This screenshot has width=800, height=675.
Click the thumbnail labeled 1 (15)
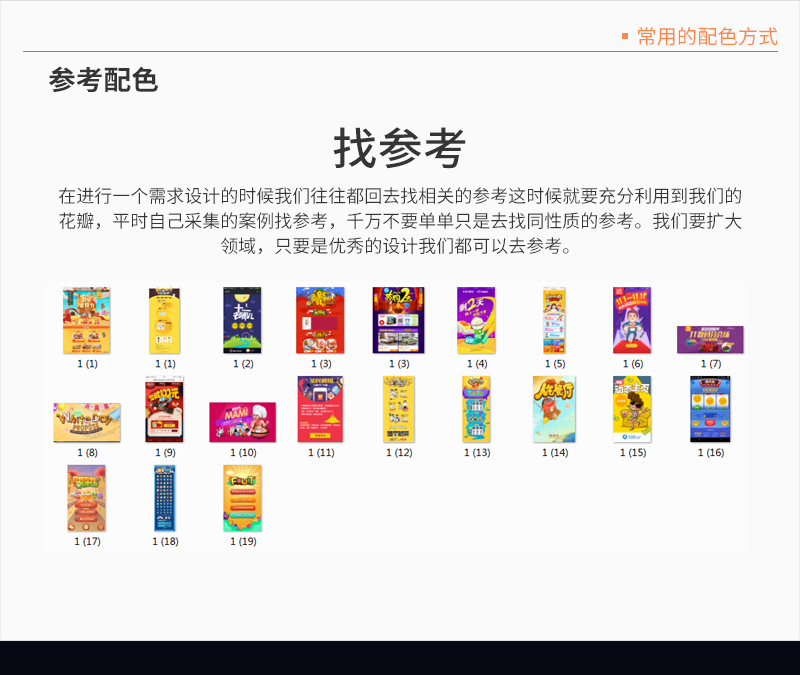click(x=632, y=409)
